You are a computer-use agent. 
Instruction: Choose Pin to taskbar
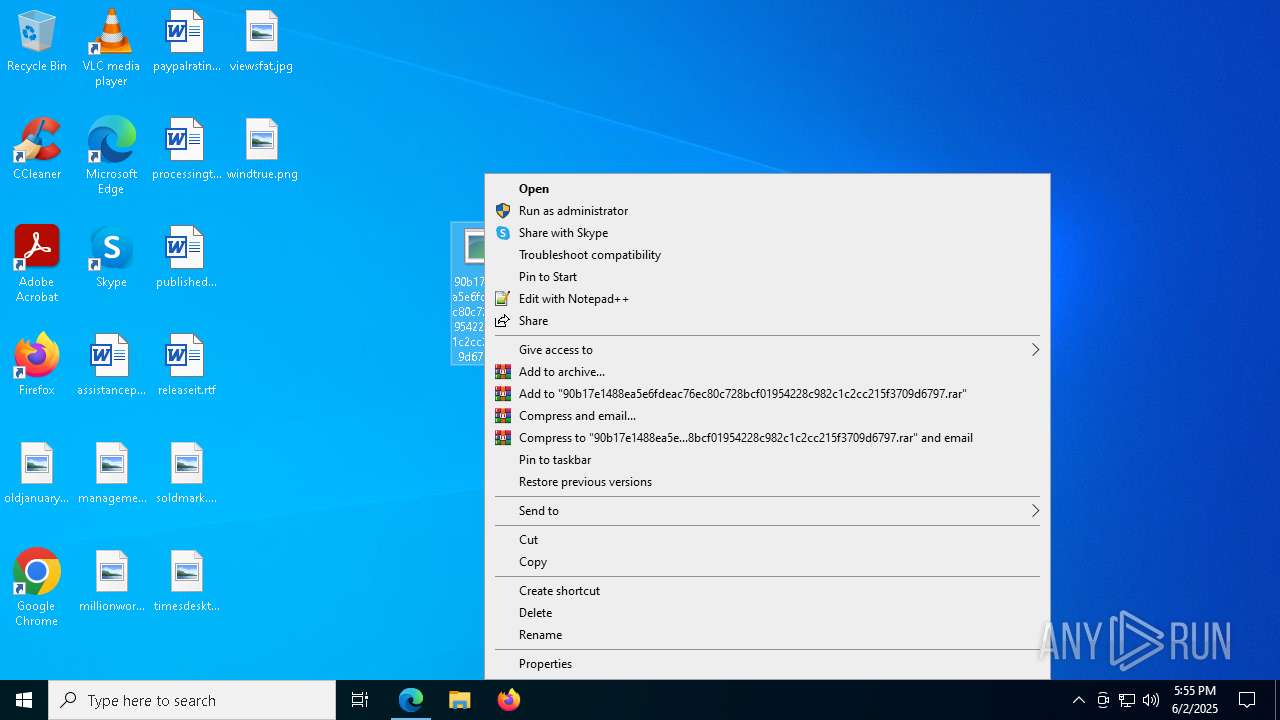pos(767,460)
